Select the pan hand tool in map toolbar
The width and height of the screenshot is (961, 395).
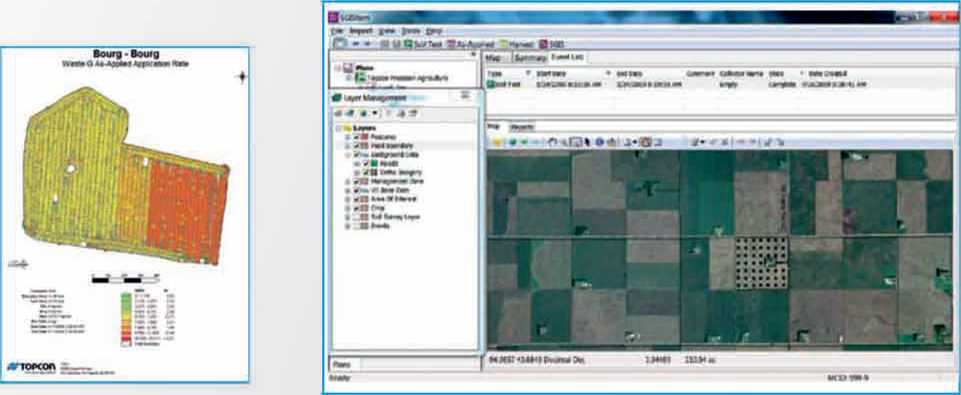click(x=552, y=142)
